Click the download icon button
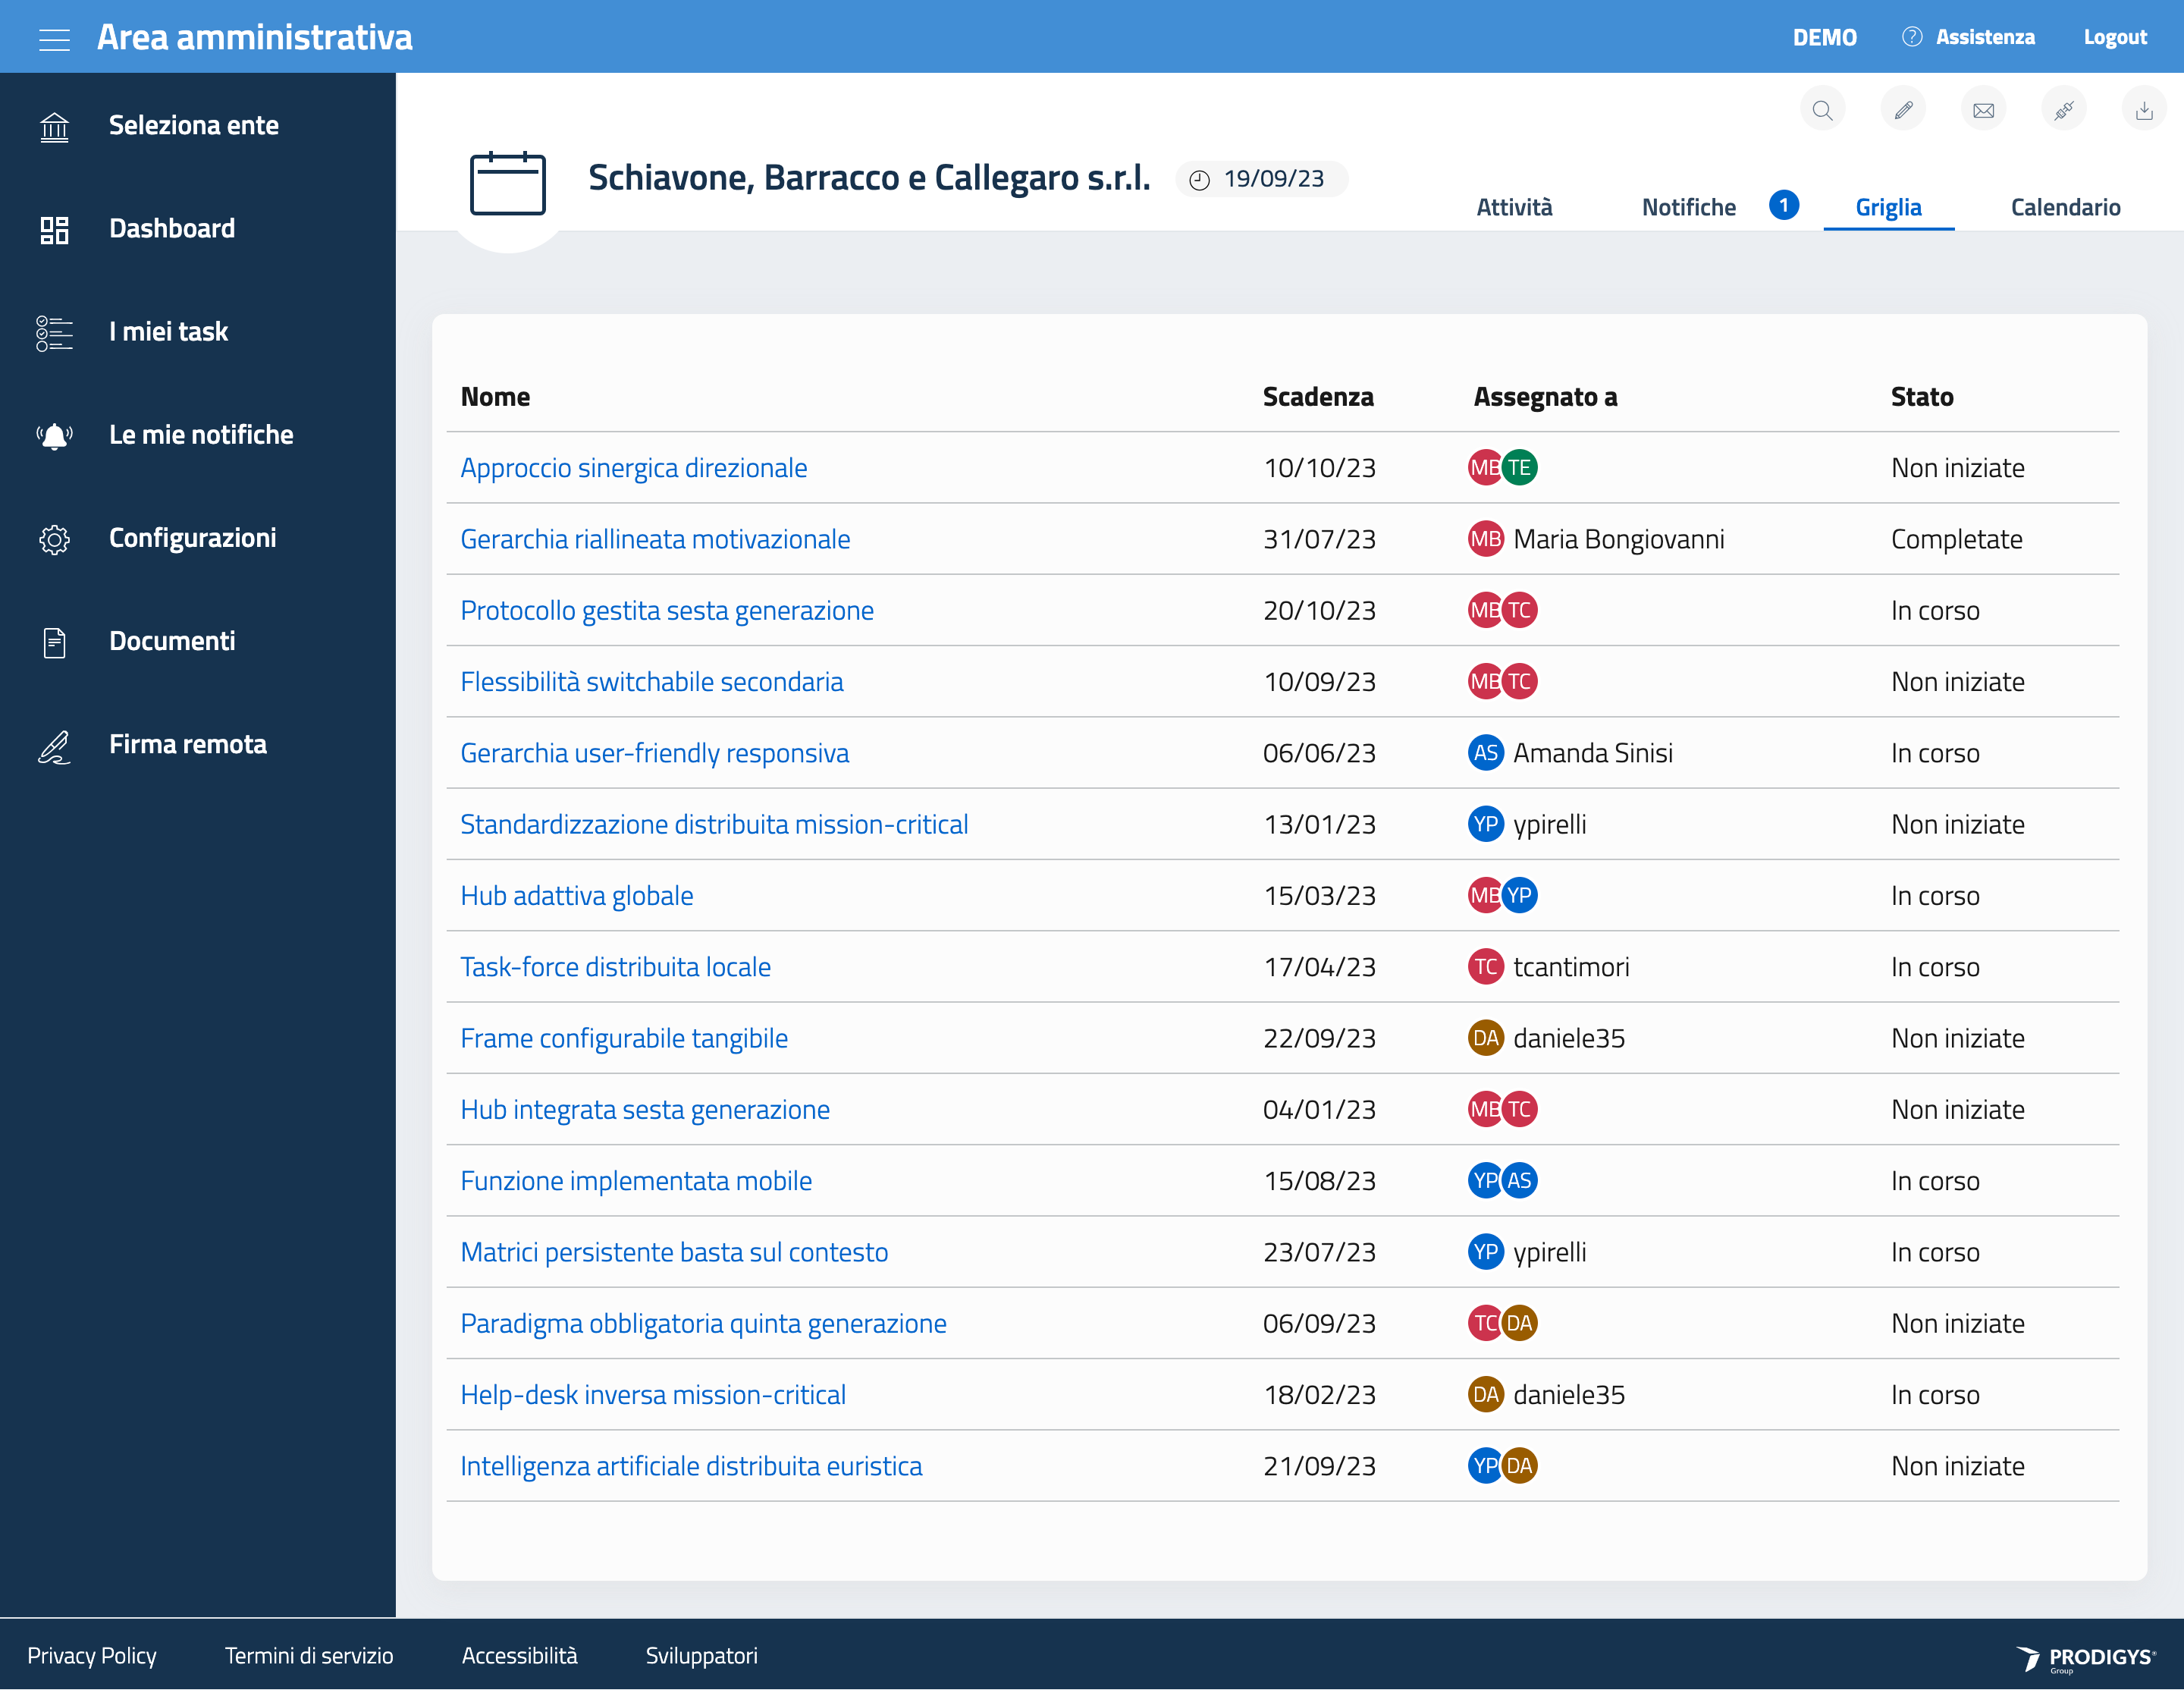This screenshot has width=2184, height=1690. pyautogui.click(x=2143, y=110)
